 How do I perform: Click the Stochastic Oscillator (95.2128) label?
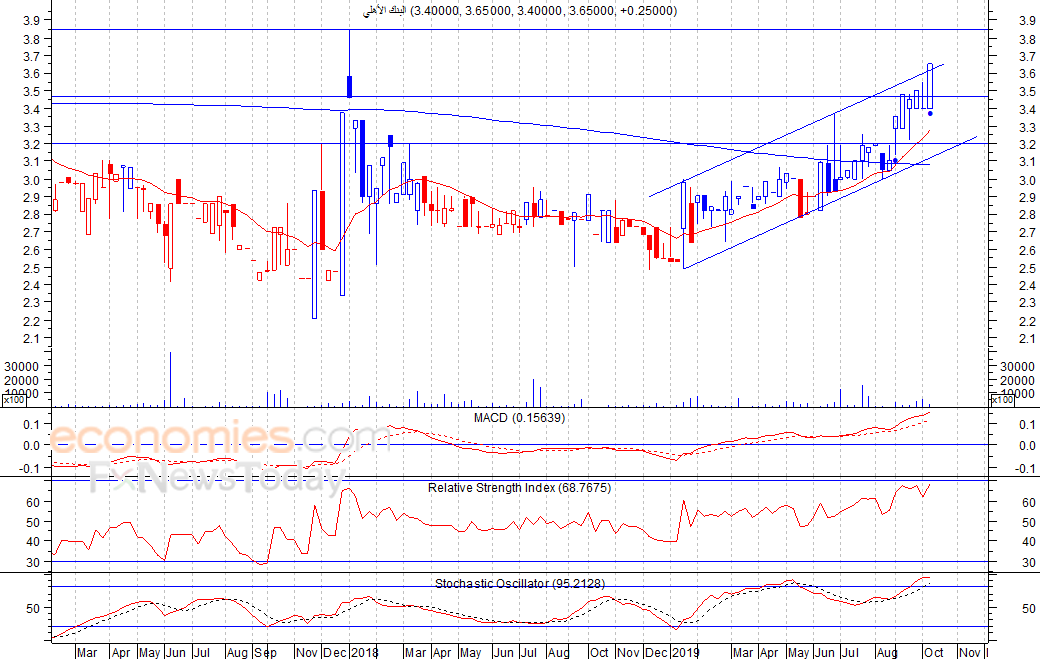(x=519, y=583)
